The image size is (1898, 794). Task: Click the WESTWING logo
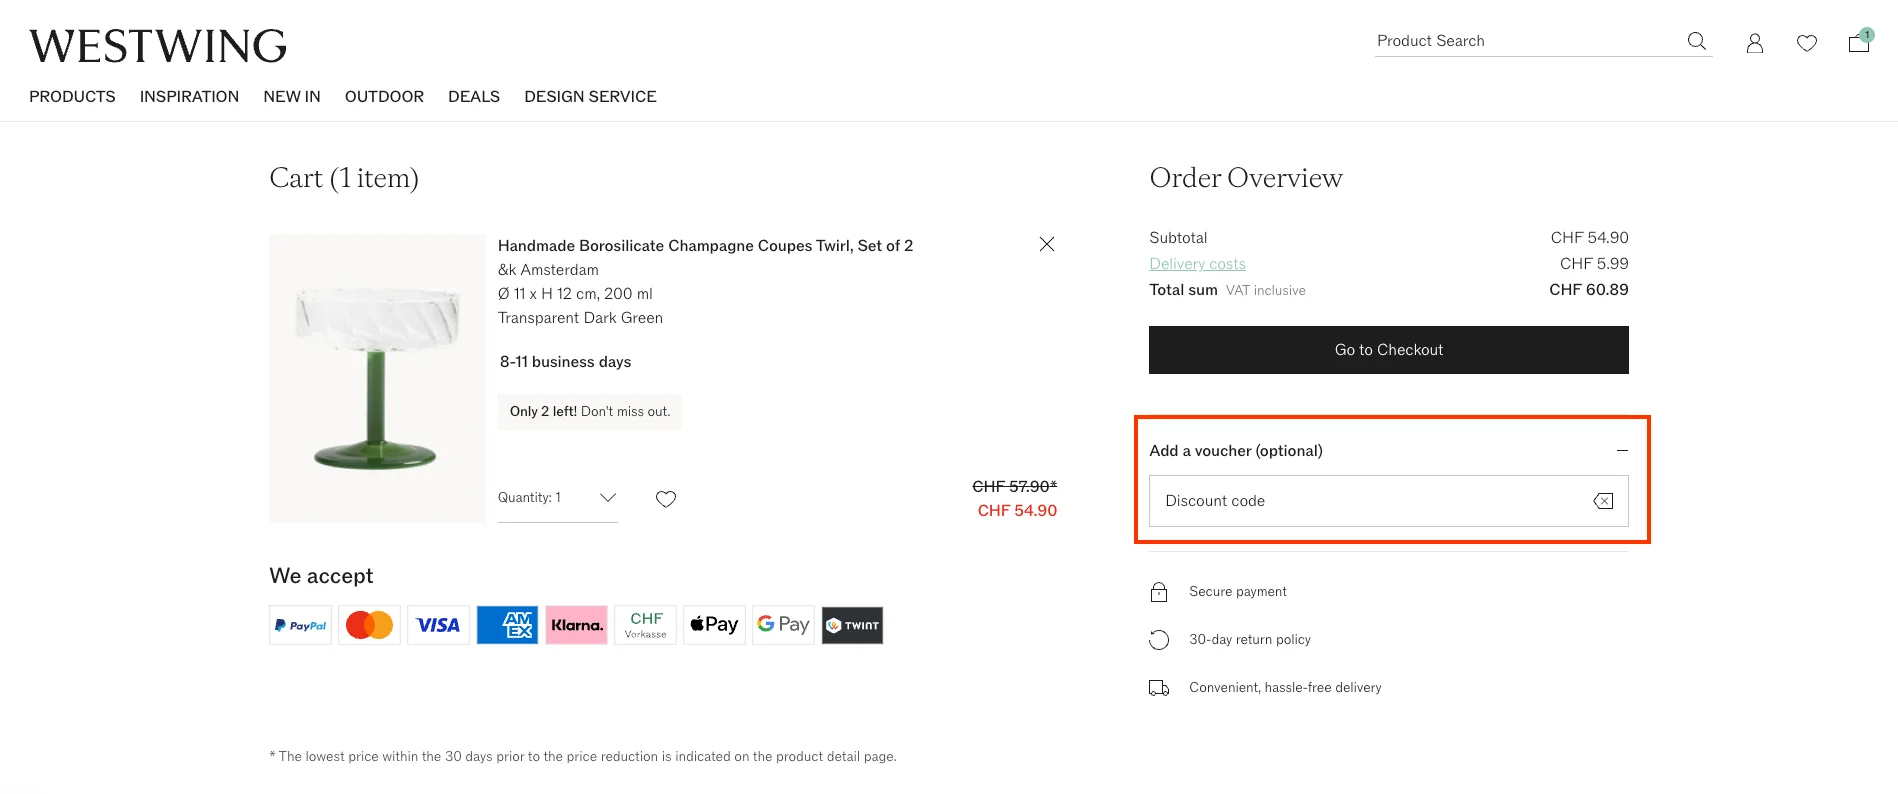pos(158,46)
